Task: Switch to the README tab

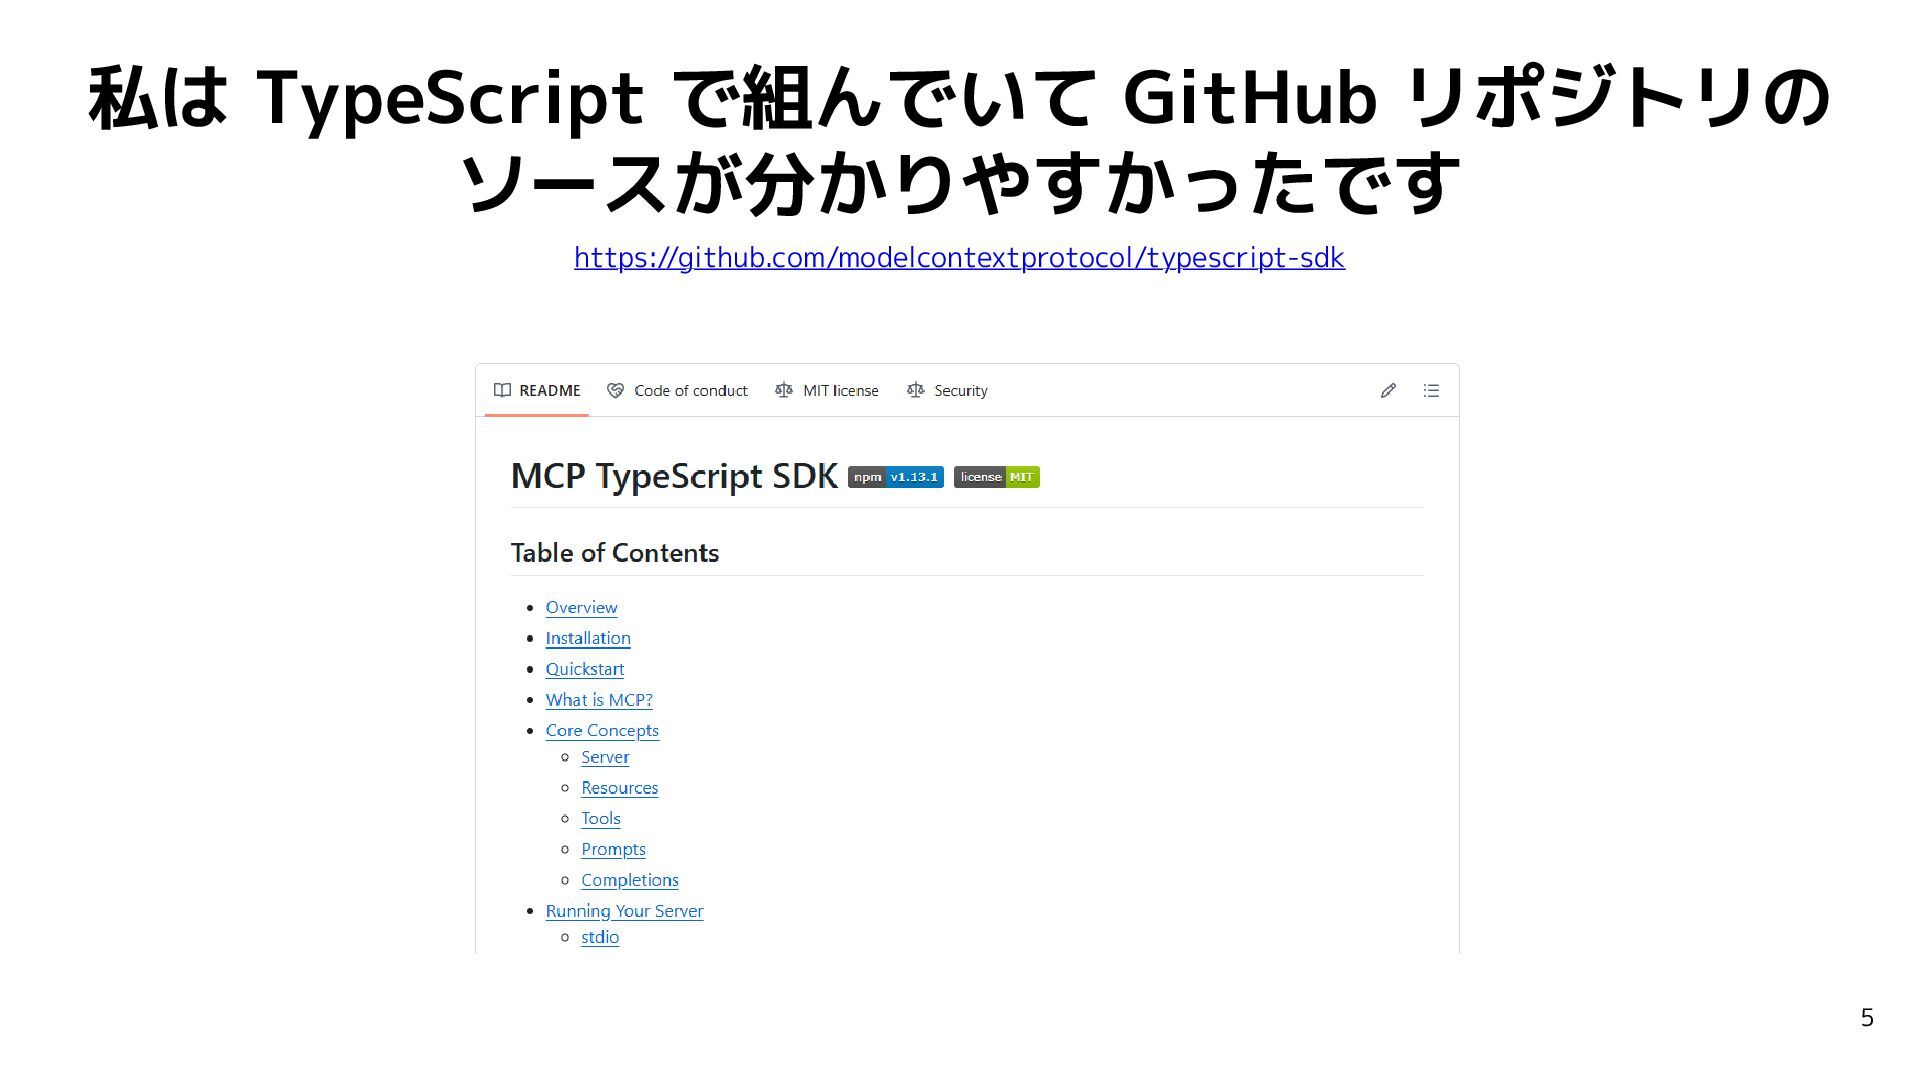Action: (x=537, y=391)
